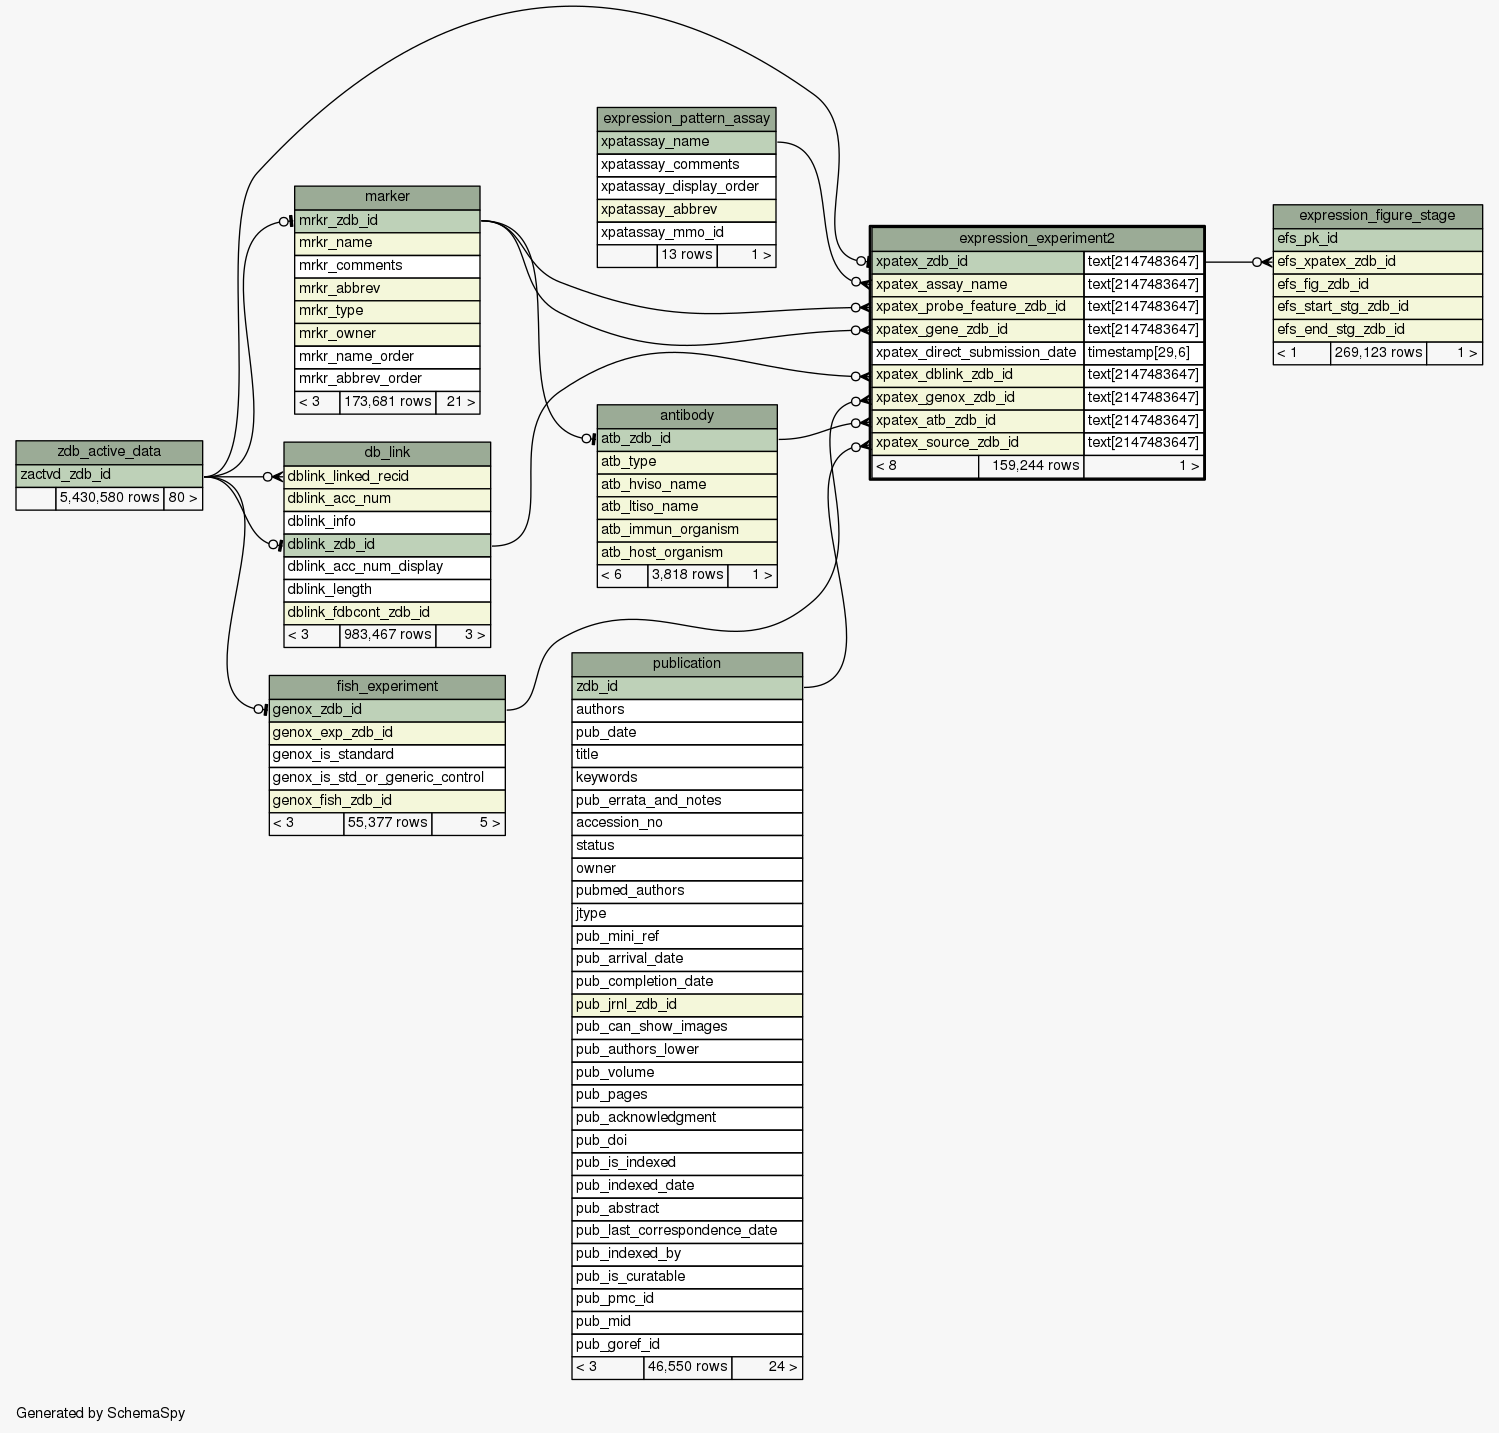Click the antibody table title

click(686, 416)
